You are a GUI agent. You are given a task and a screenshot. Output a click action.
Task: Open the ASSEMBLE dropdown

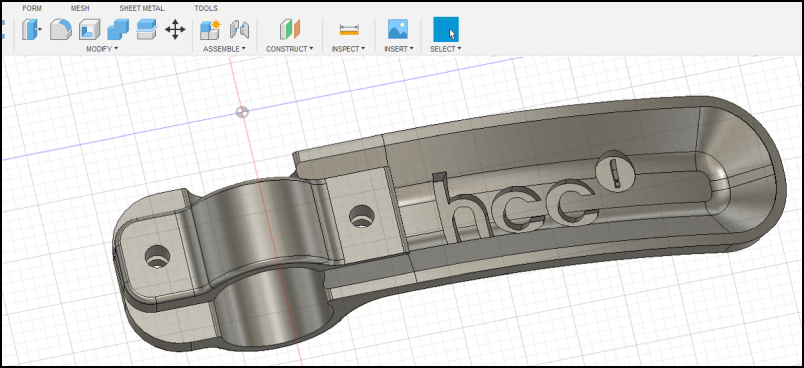click(x=224, y=49)
